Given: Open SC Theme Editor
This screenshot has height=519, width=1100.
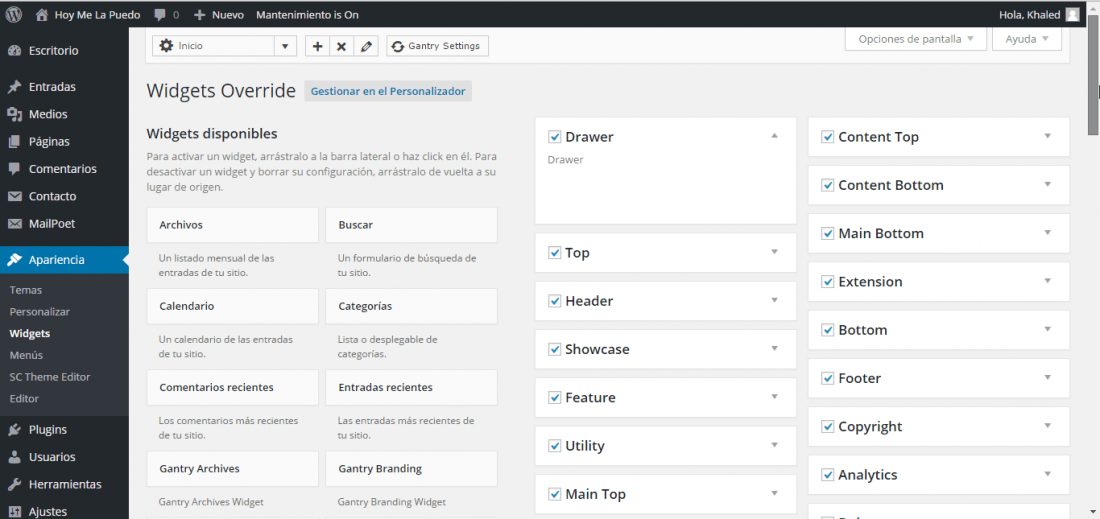Looking at the screenshot, I should [50, 377].
